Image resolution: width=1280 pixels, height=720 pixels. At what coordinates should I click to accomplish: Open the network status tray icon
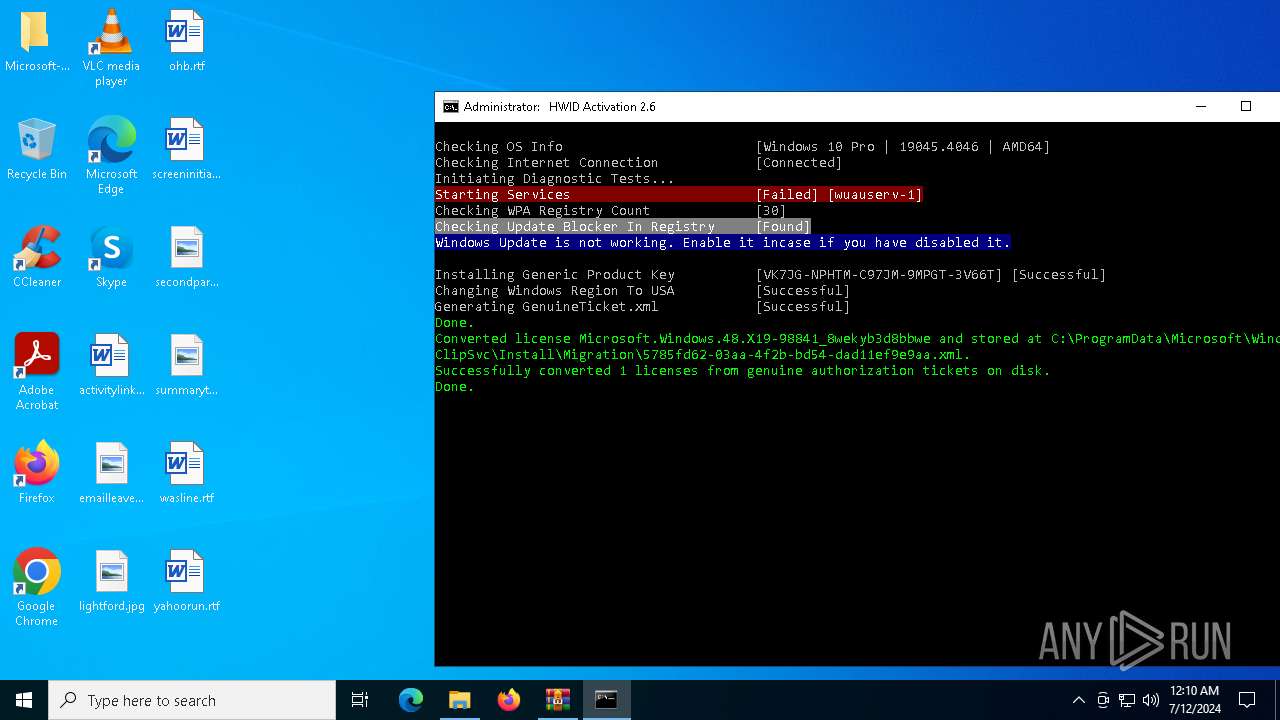coord(1127,700)
